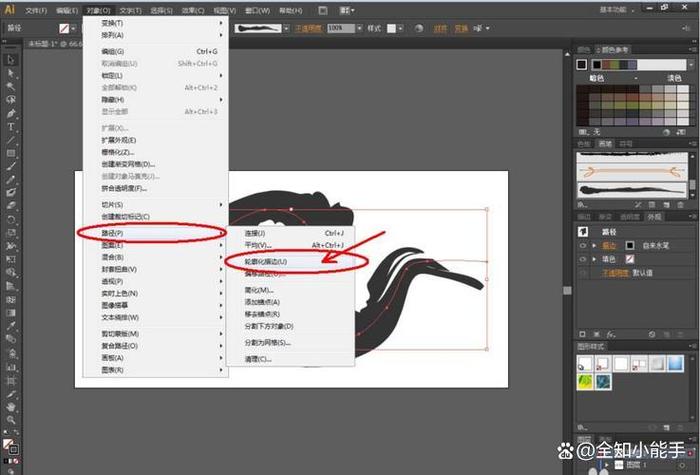
Task: Open the fill color dropdown in control bar
Action: click(x=73, y=28)
